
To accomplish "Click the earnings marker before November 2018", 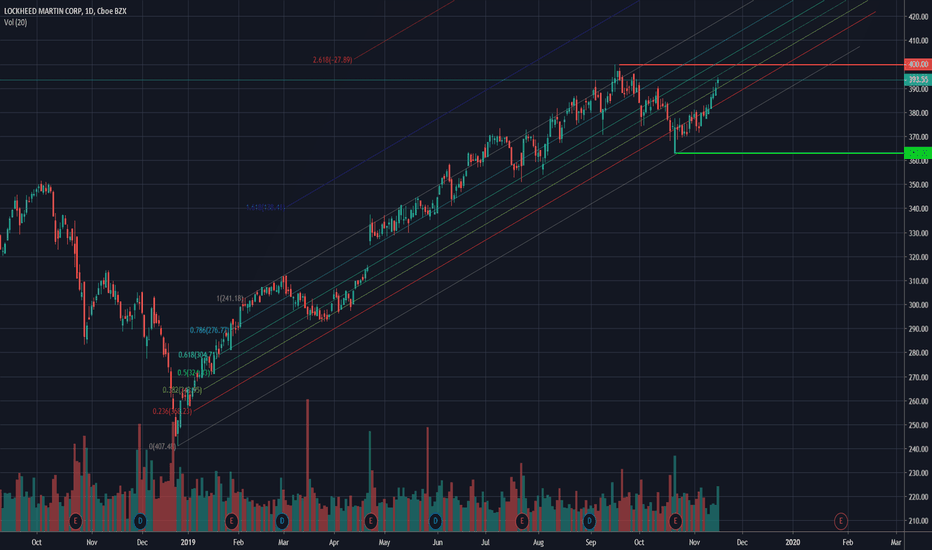I will point(75,521).
